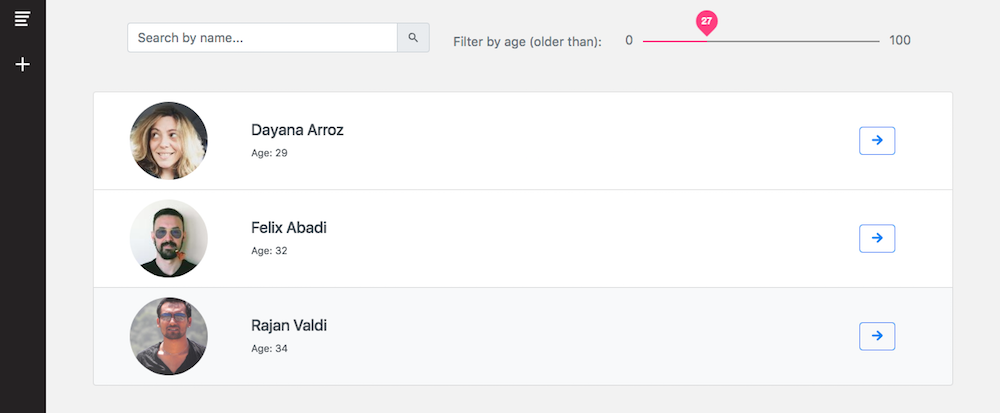Click the 100 maximum slider label
Screen dimensions: 1000x413
[x=900, y=41]
